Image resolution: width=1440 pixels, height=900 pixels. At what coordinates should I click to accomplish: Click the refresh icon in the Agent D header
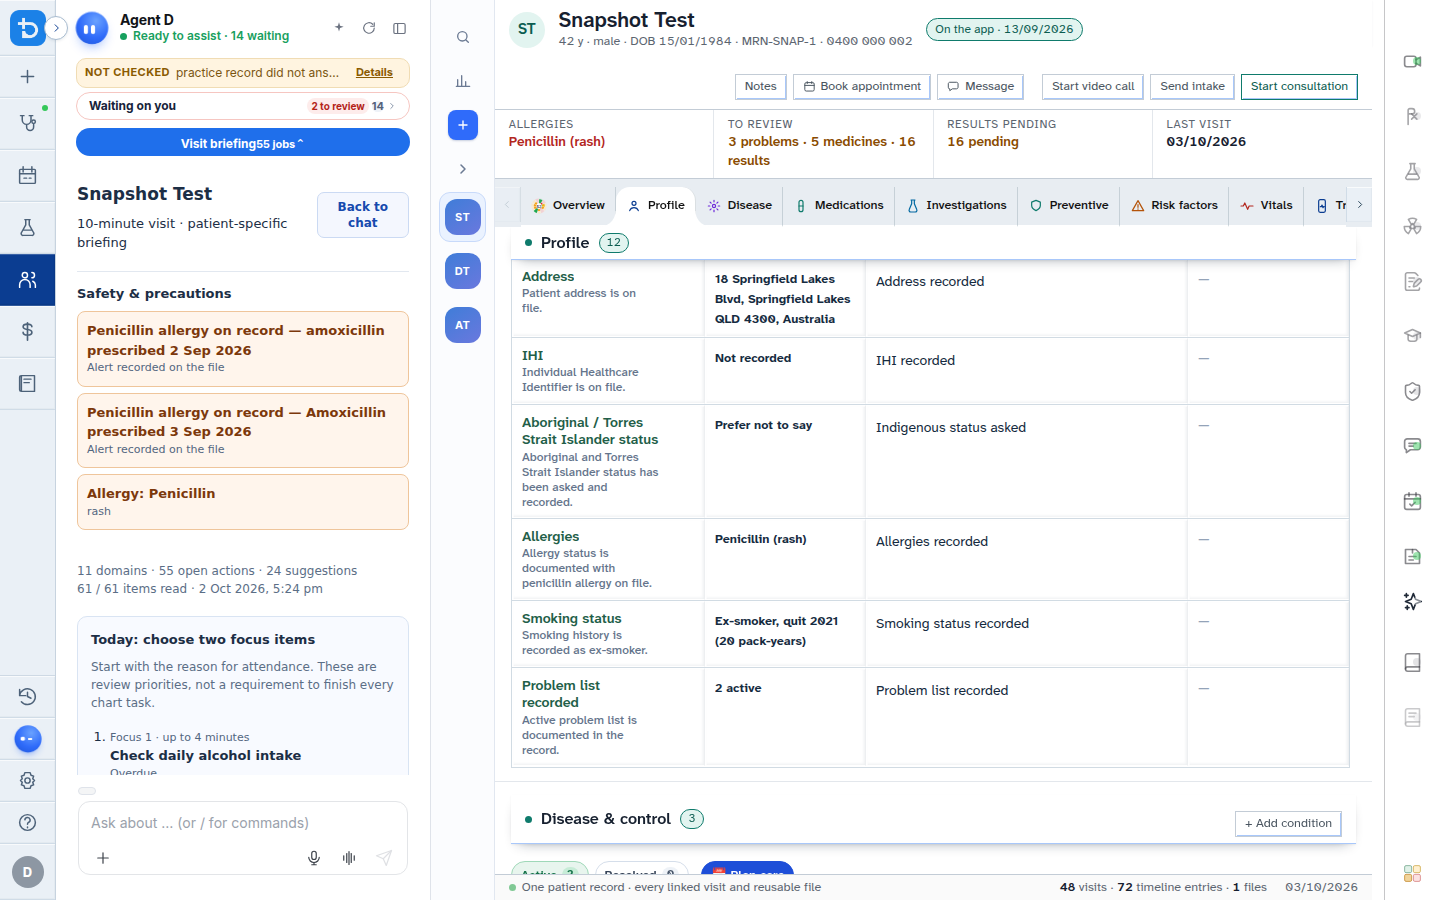coord(369,28)
